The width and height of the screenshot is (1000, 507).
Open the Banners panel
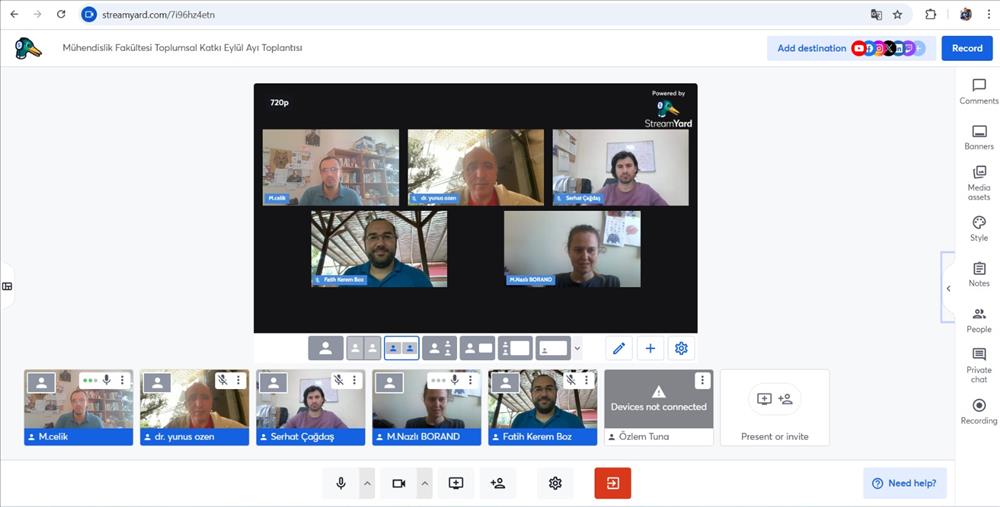(978, 137)
